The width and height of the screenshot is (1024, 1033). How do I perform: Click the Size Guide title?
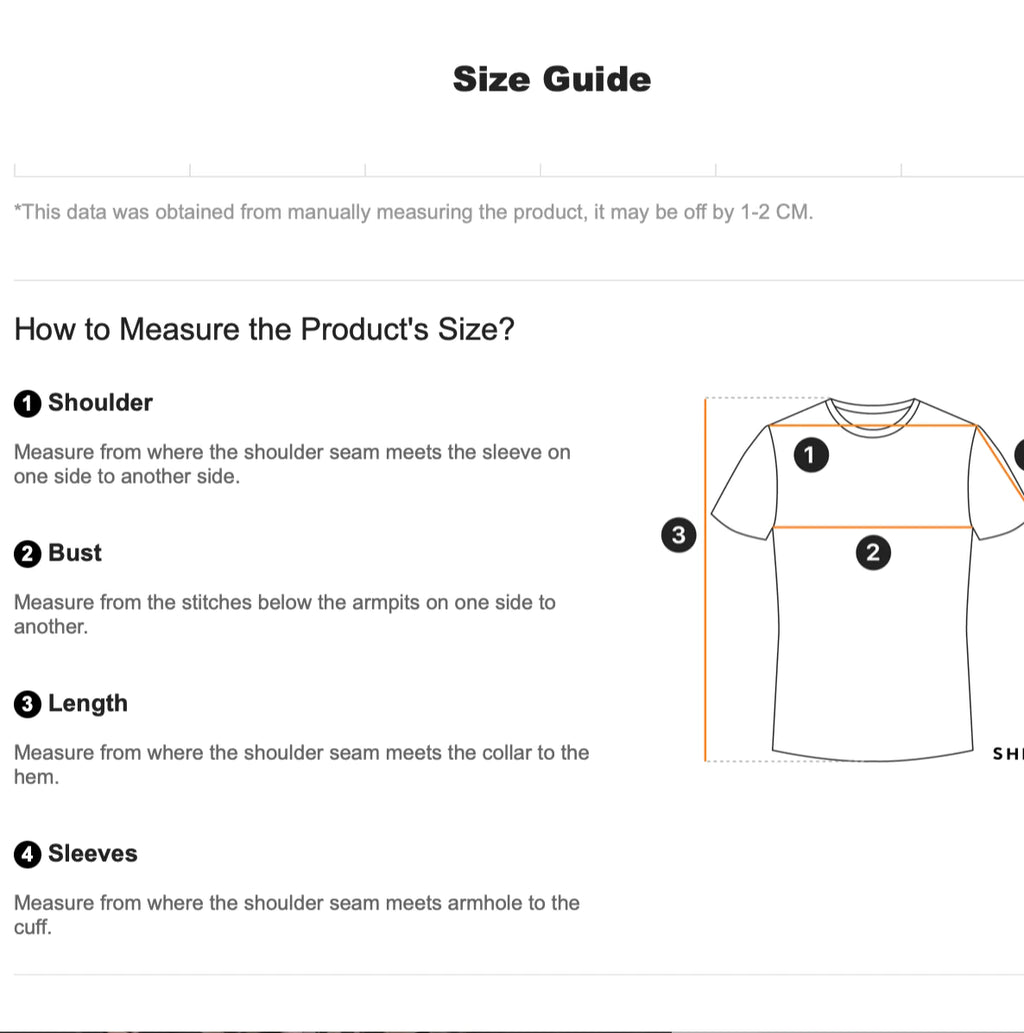pos(551,80)
